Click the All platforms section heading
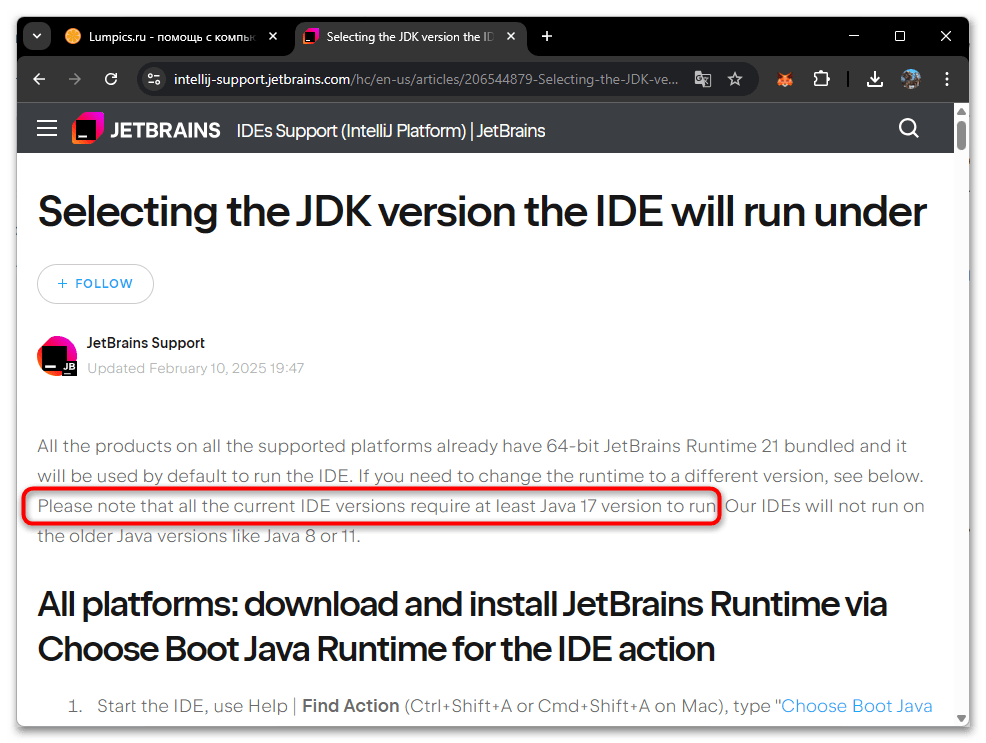This screenshot has height=743, width=986. click(462, 627)
